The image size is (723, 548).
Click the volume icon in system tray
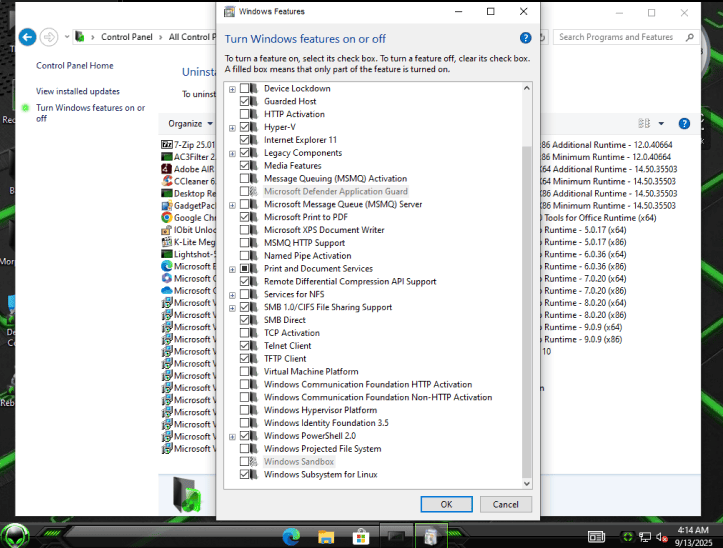[662, 537]
